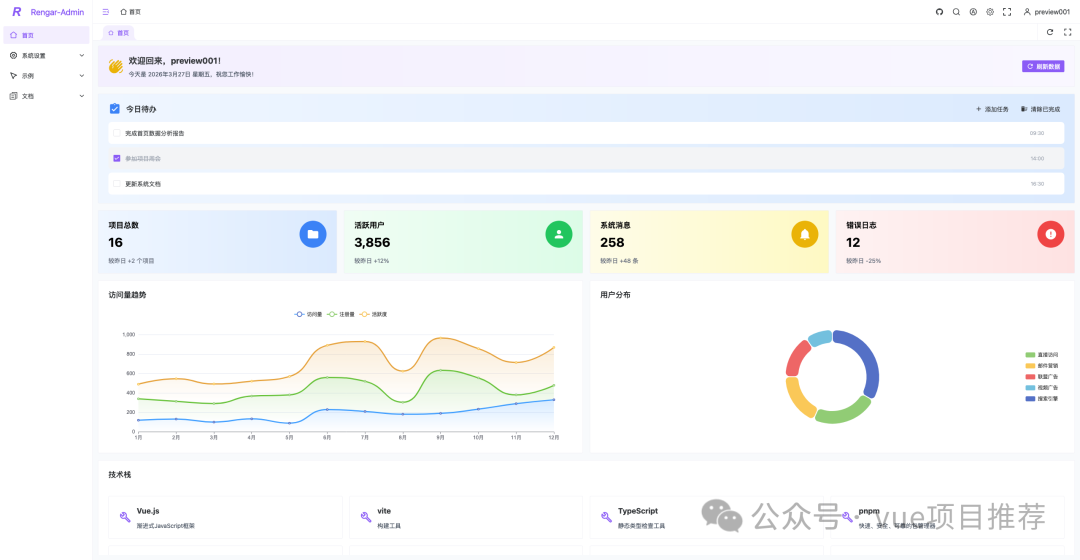Open the TypeScript tech stack card
This screenshot has width=1080, height=560.
(x=707, y=517)
